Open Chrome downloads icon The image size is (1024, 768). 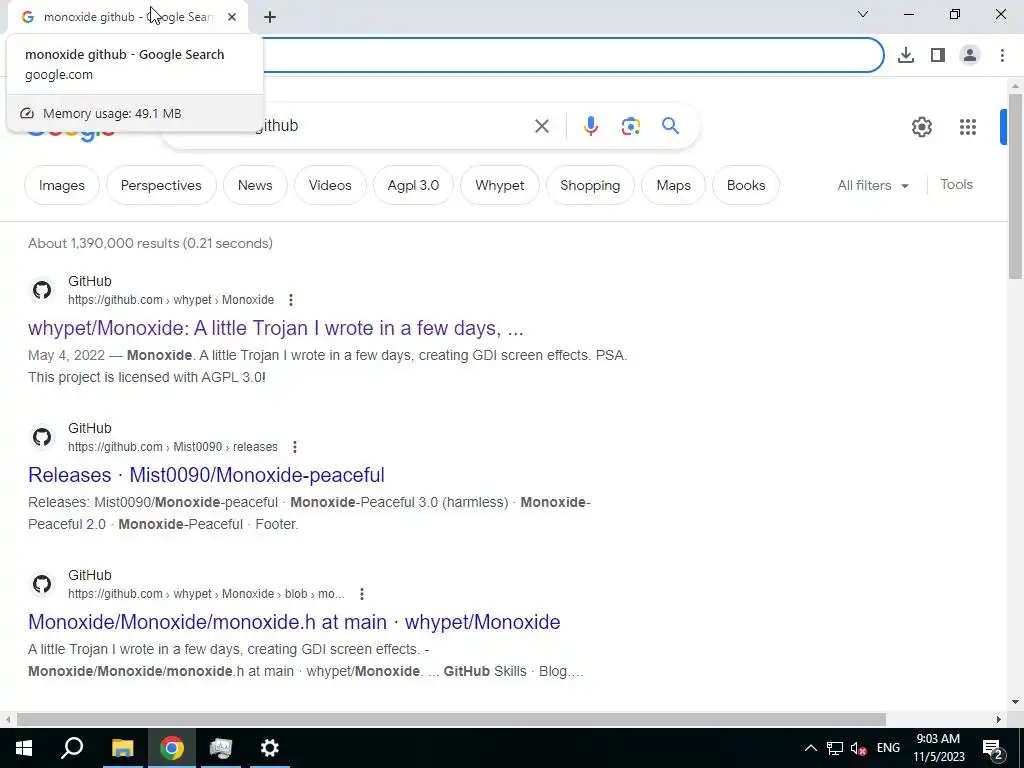906,55
